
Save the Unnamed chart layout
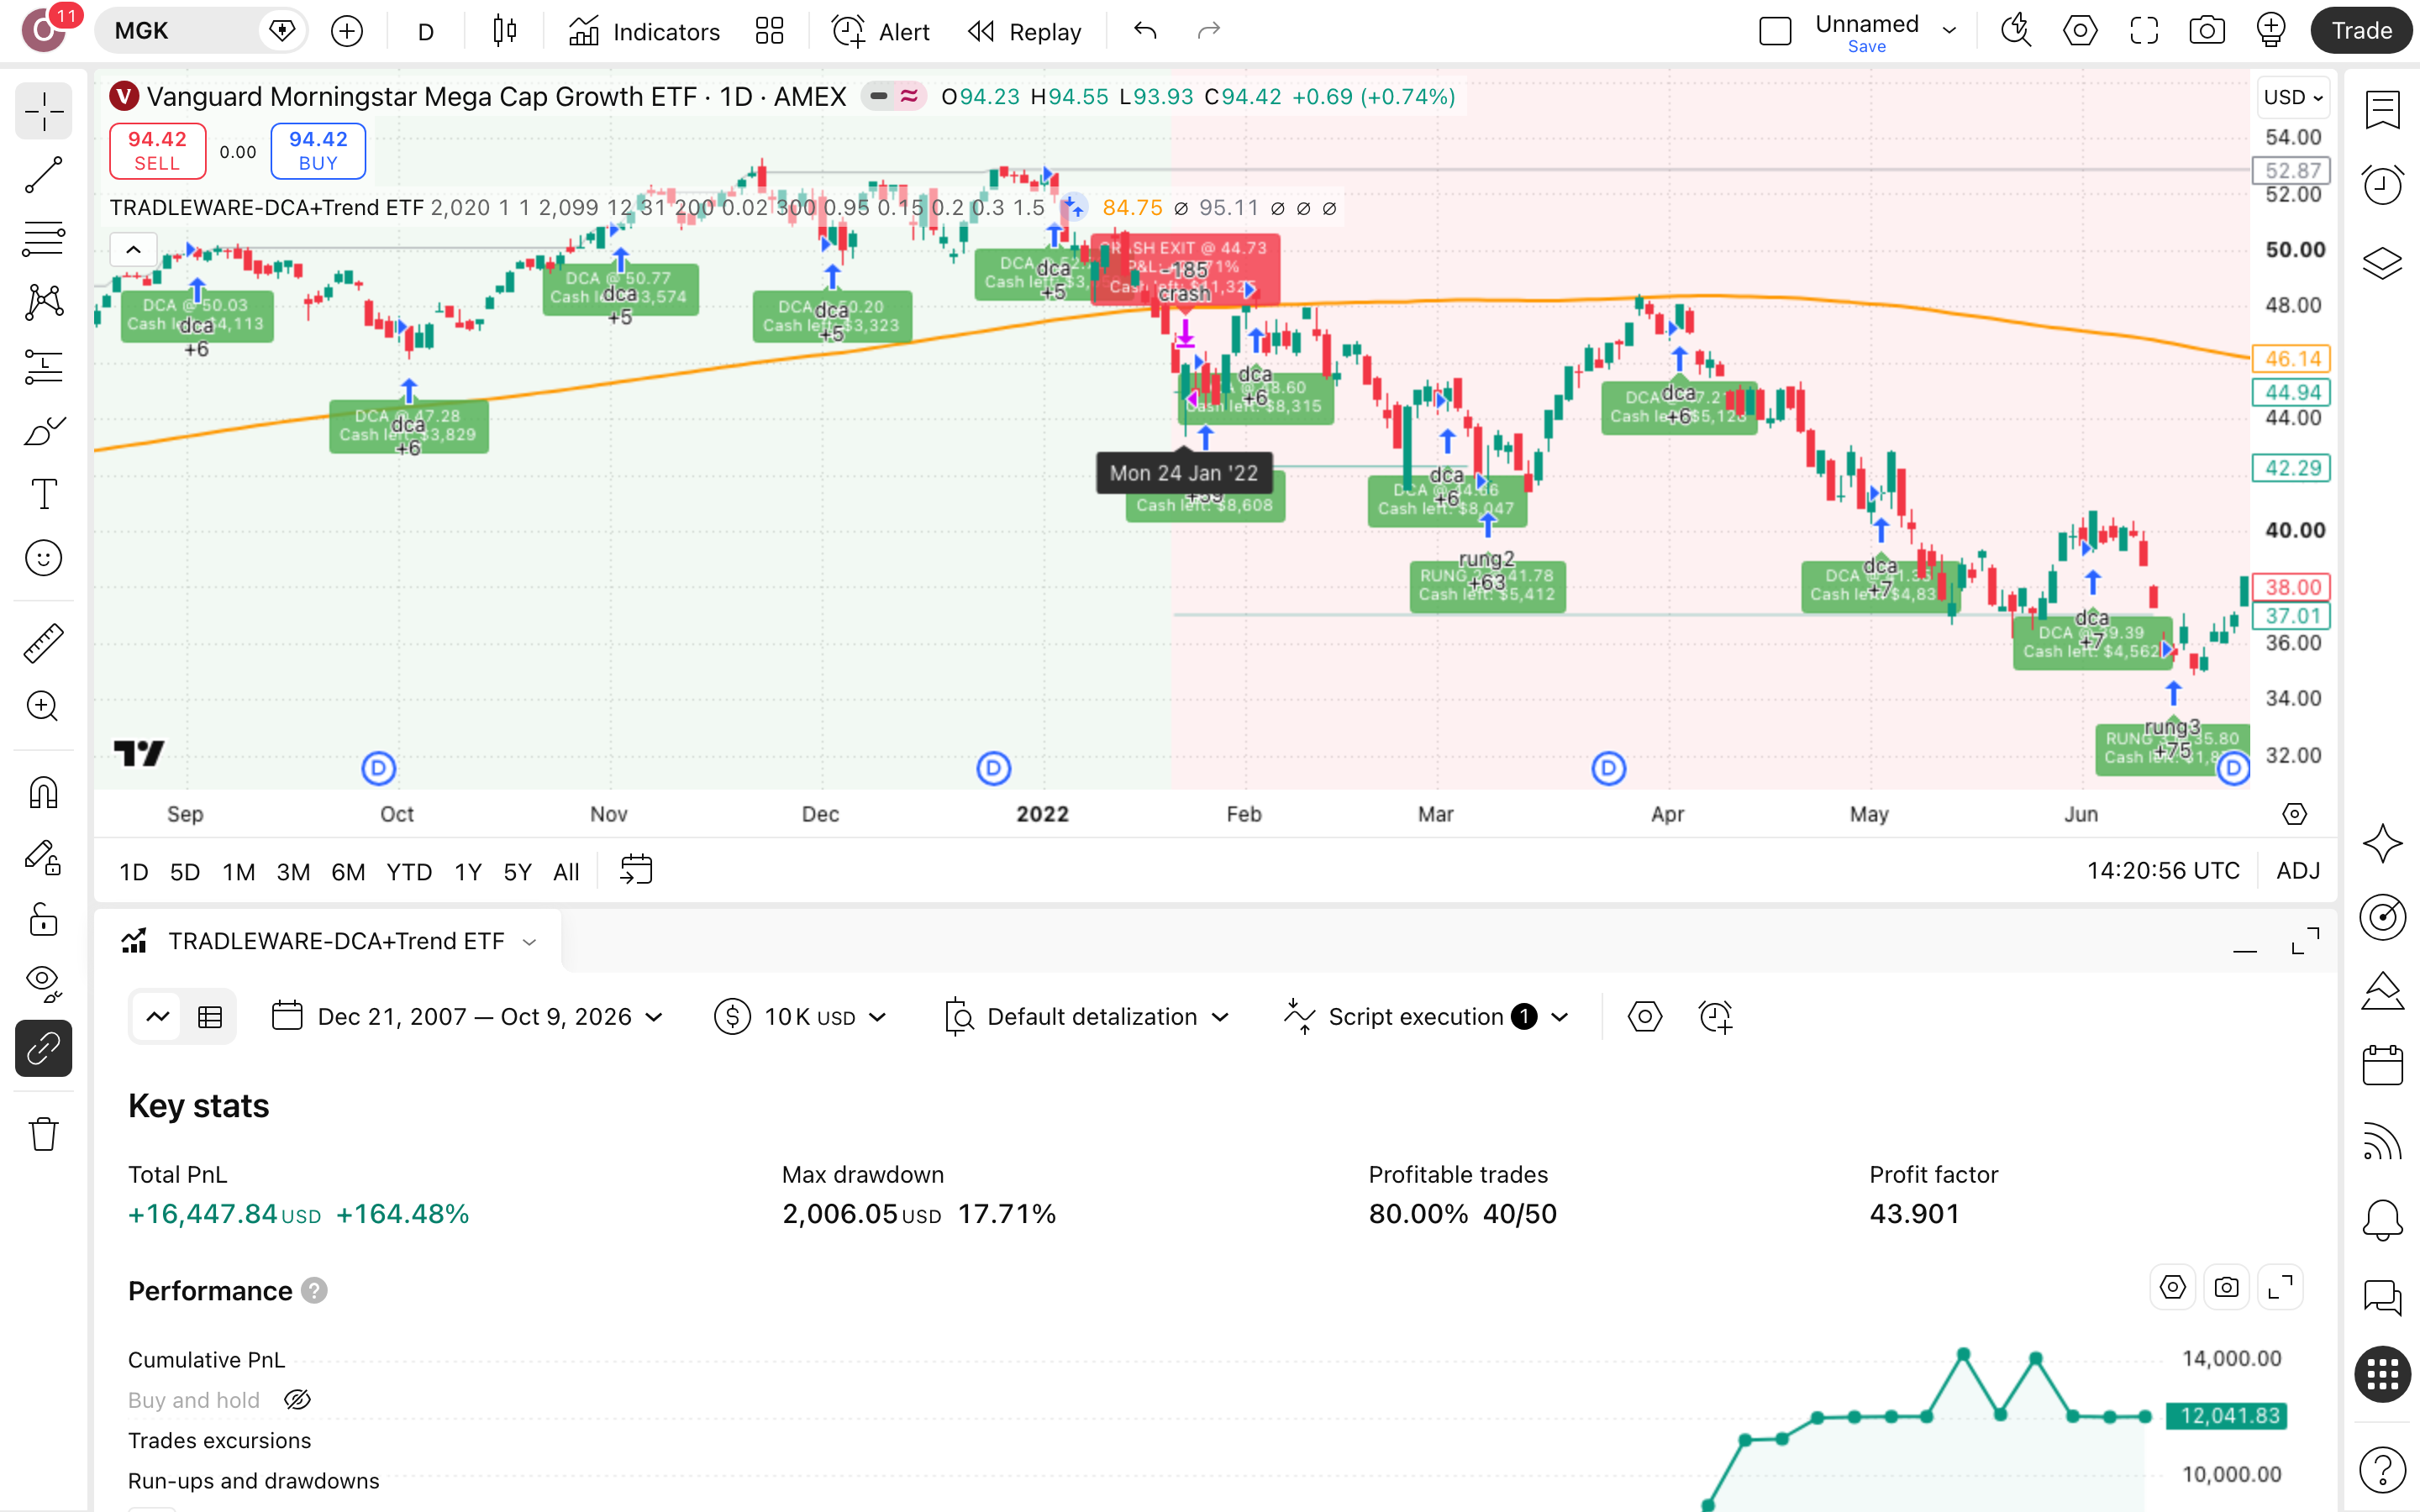tap(1866, 47)
